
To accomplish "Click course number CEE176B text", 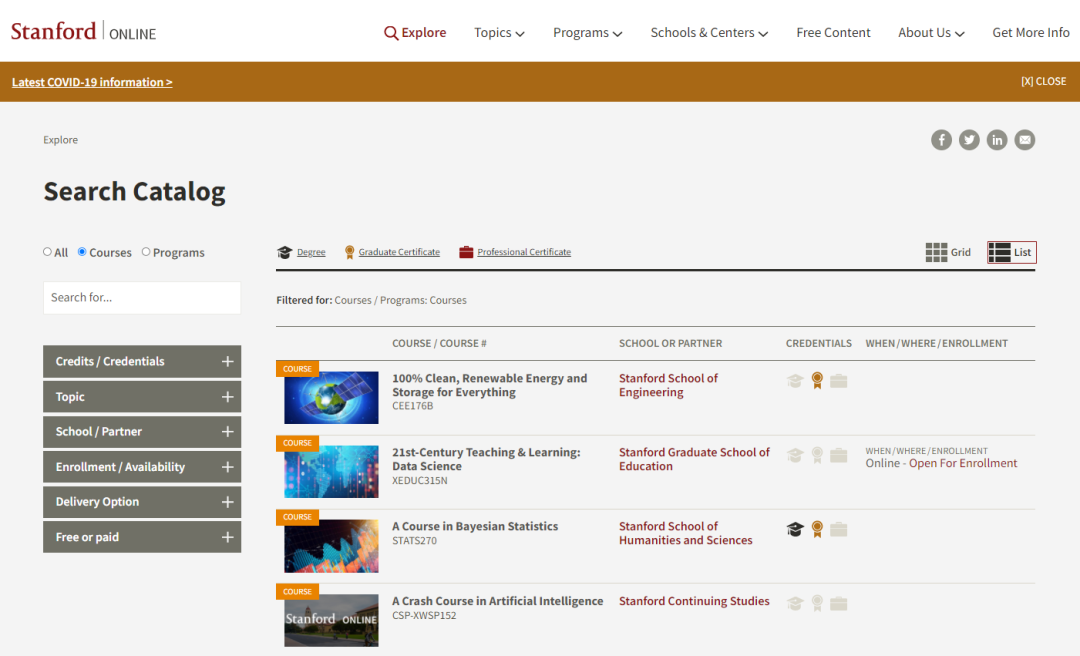I will click(413, 407).
